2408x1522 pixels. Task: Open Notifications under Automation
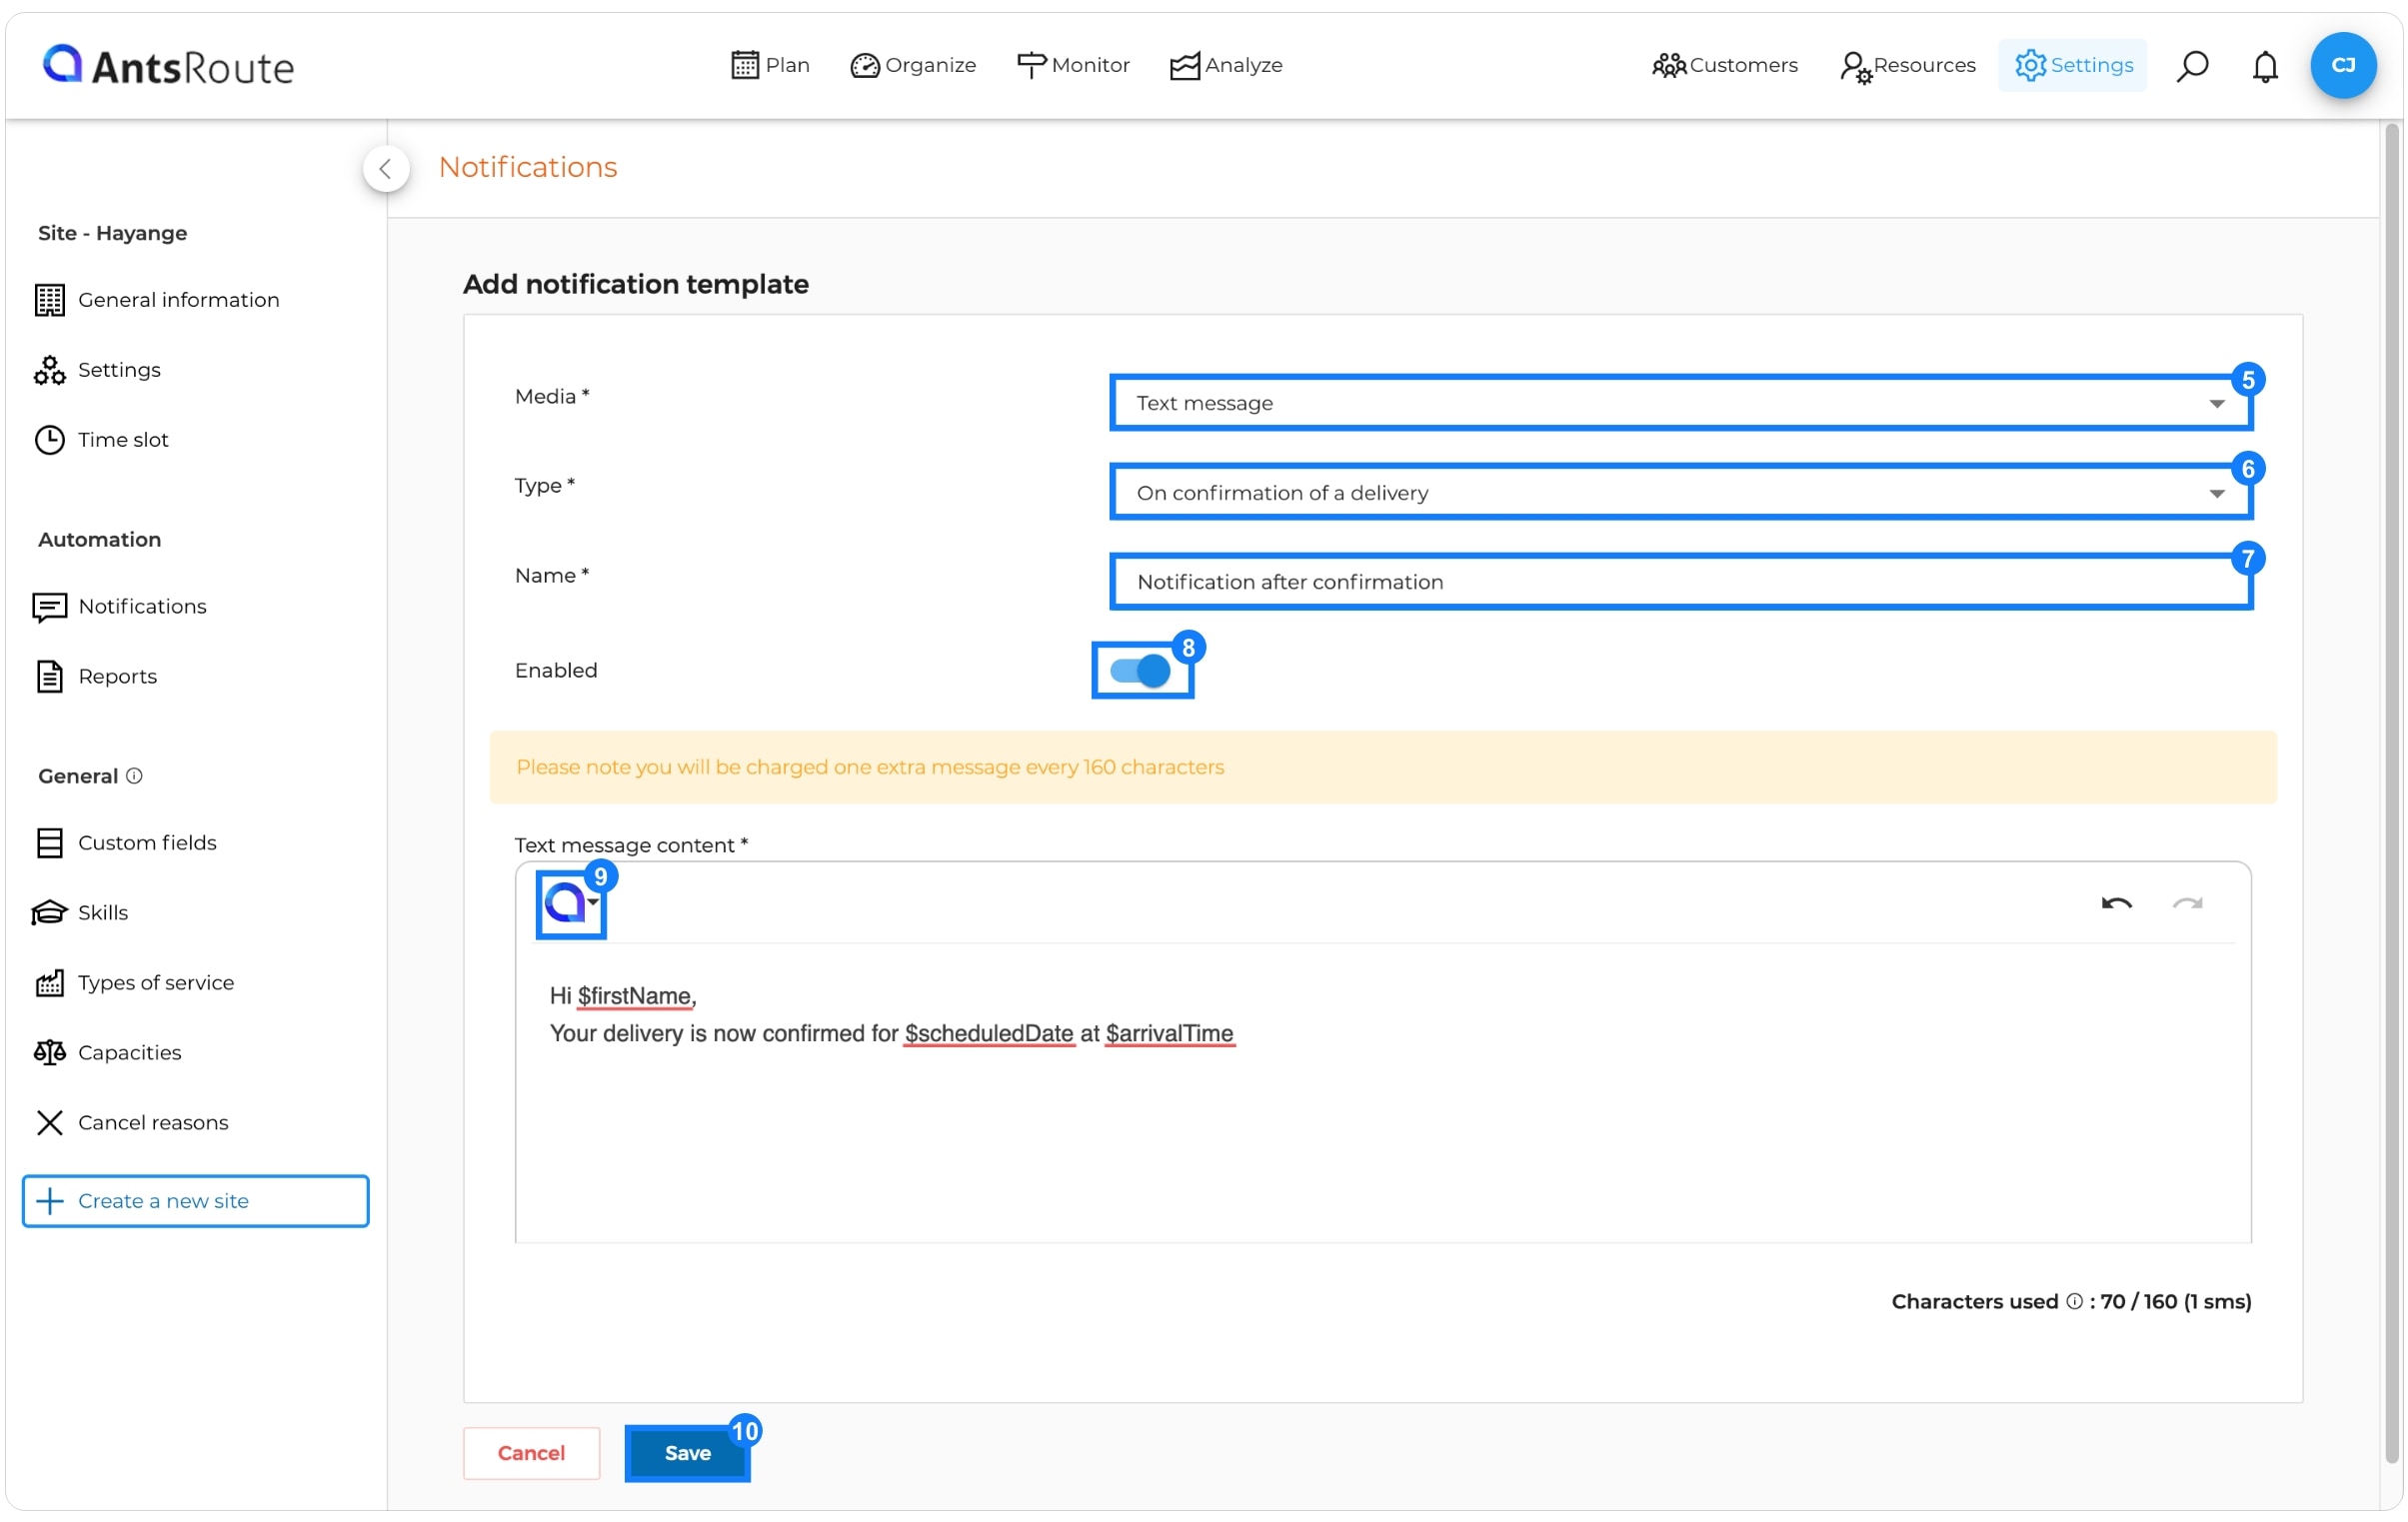coord(120,606)
